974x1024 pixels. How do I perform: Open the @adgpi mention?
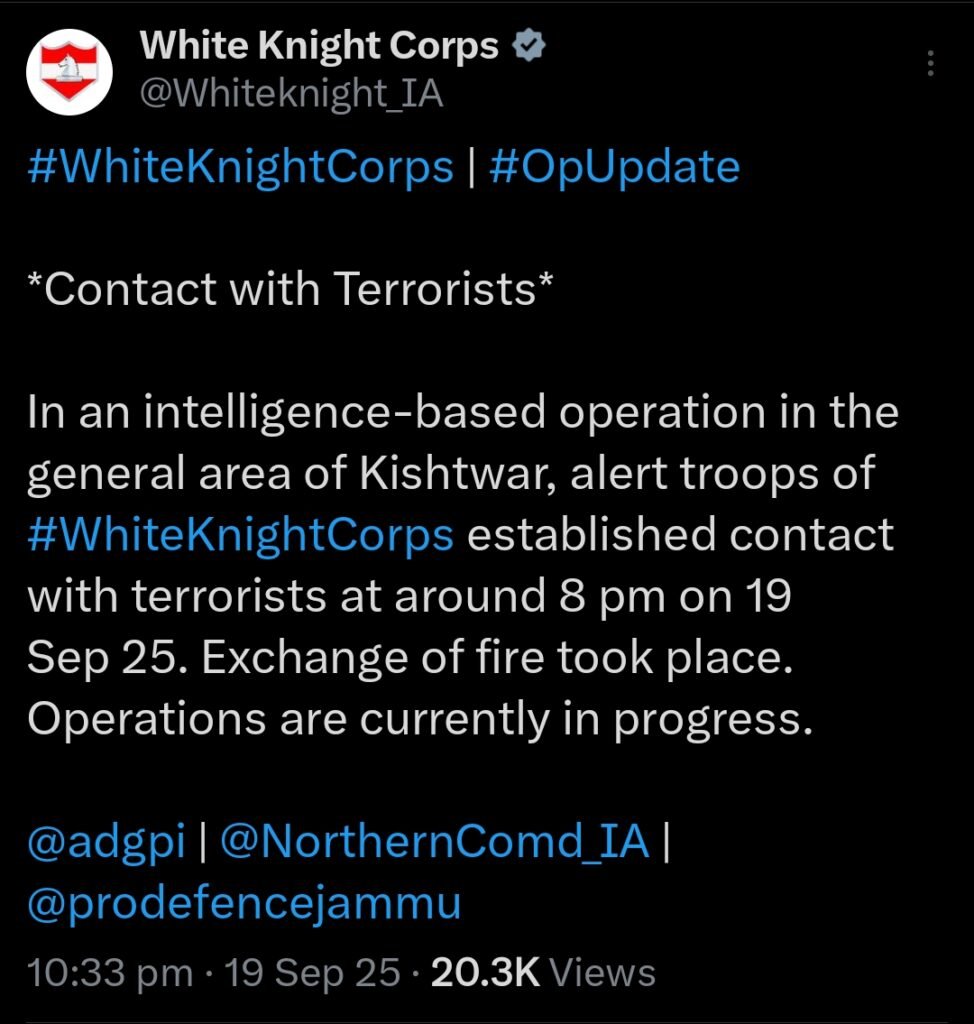tap(106, 842)
